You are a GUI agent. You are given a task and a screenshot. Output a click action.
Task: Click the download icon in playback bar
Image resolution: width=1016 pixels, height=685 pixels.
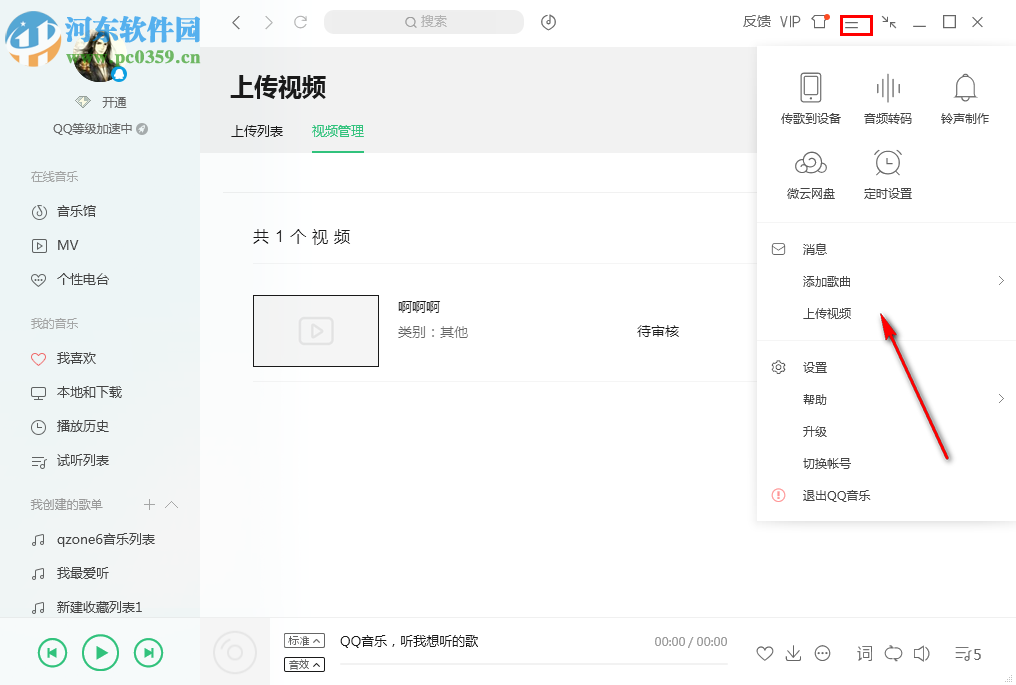pos(793,654)
